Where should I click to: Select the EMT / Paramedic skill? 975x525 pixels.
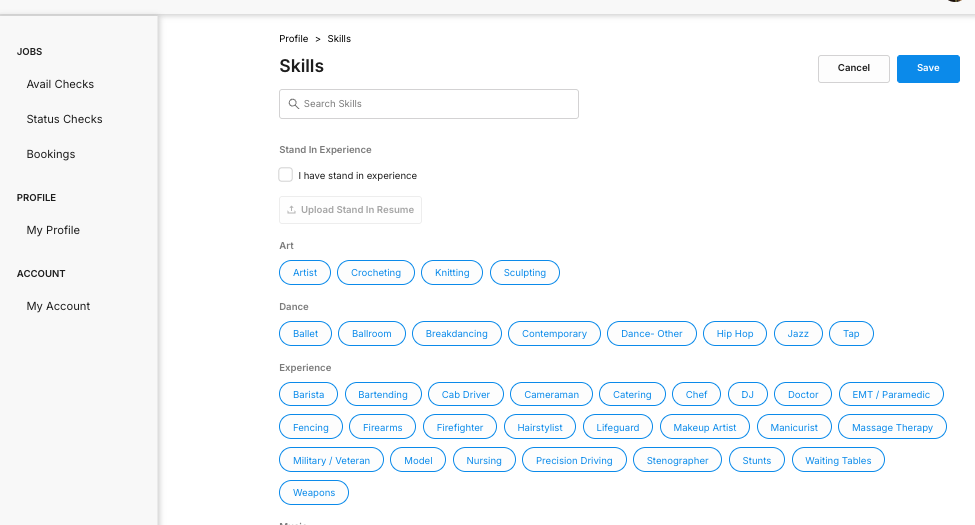point(890,394)
